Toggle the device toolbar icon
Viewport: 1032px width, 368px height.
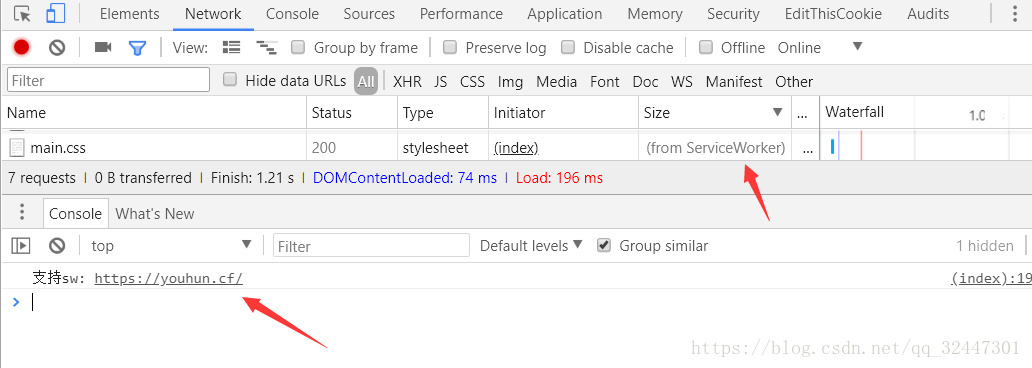pyautogui.click(x=56, y=14)
